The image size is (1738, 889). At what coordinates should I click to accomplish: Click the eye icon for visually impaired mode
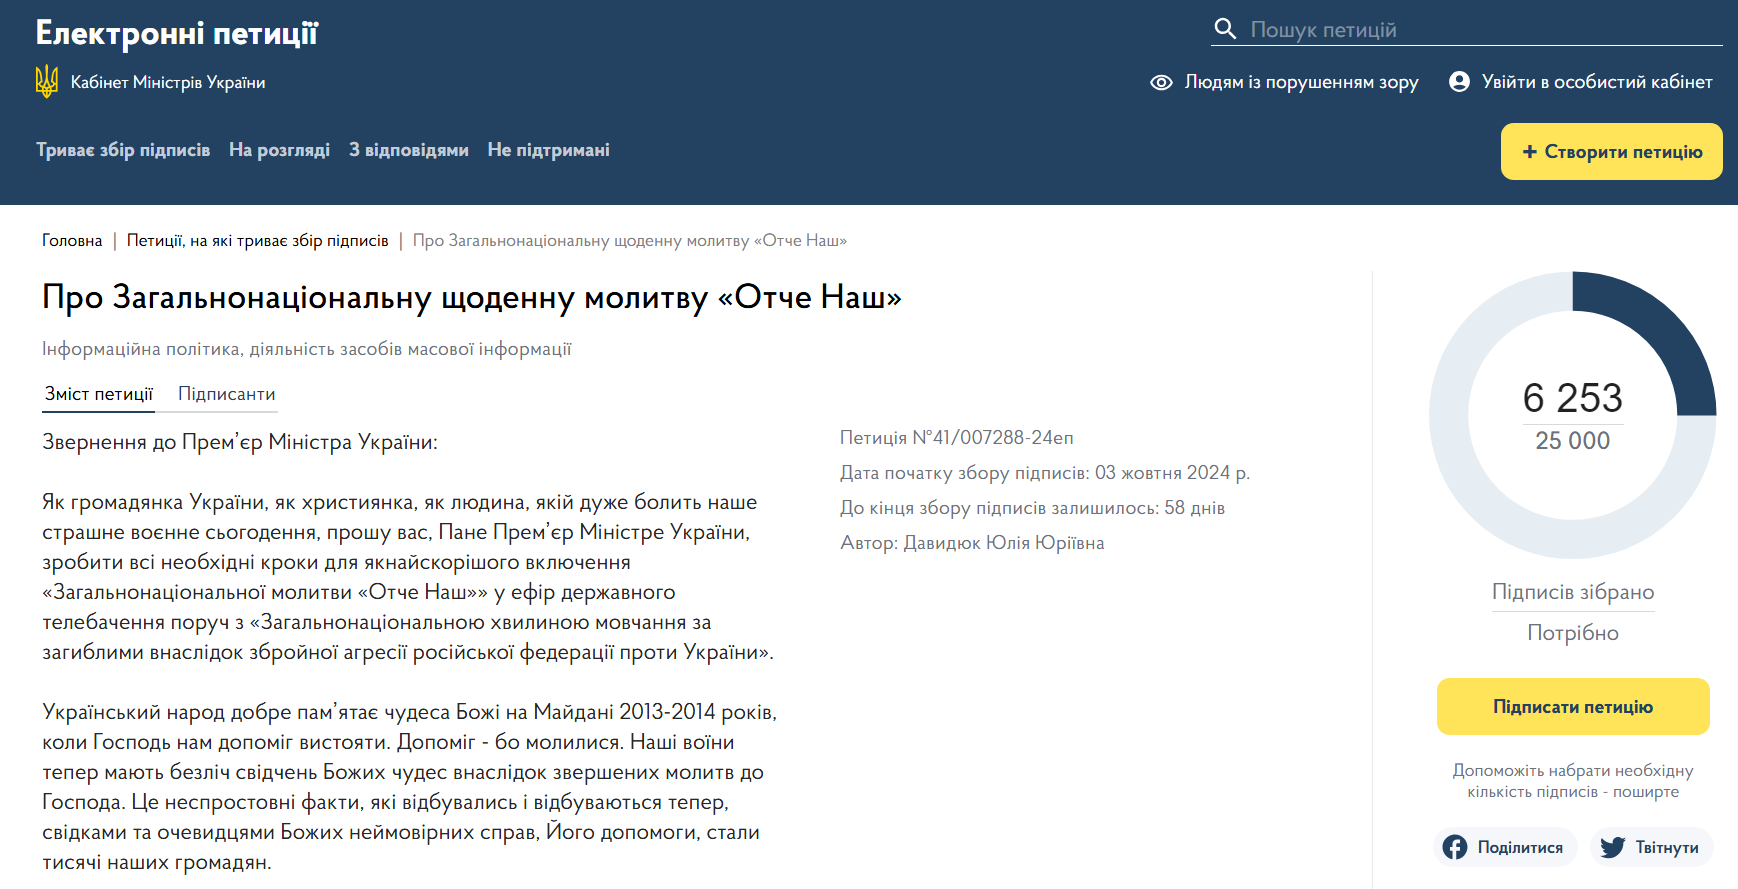coord(1161,82)
